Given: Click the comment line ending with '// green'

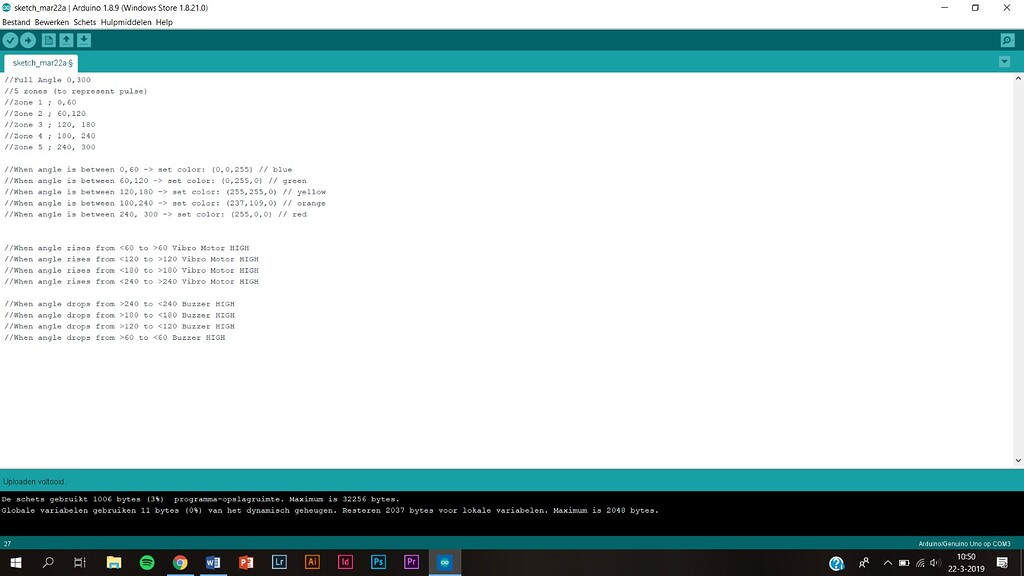Looking at the screenshot, I should click(155, 181).
